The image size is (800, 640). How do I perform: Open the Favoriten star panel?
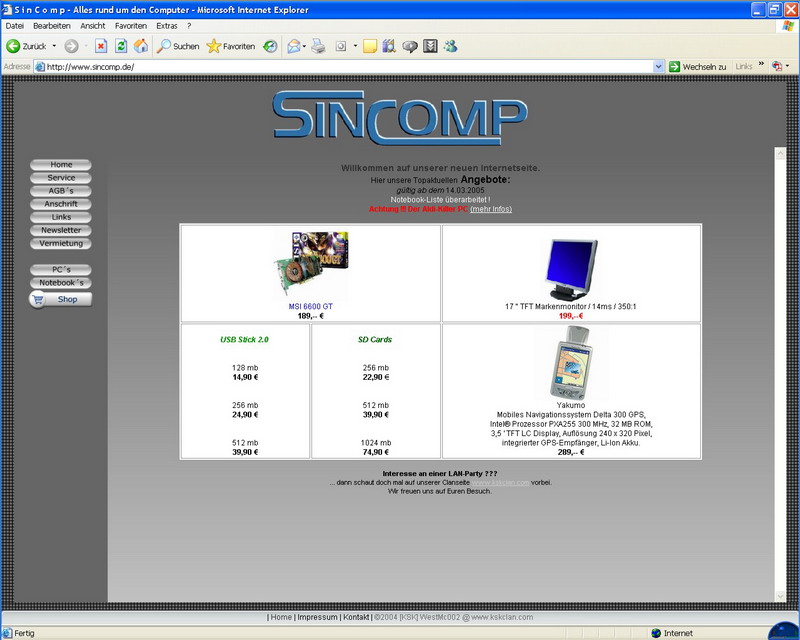pos(231,46)
